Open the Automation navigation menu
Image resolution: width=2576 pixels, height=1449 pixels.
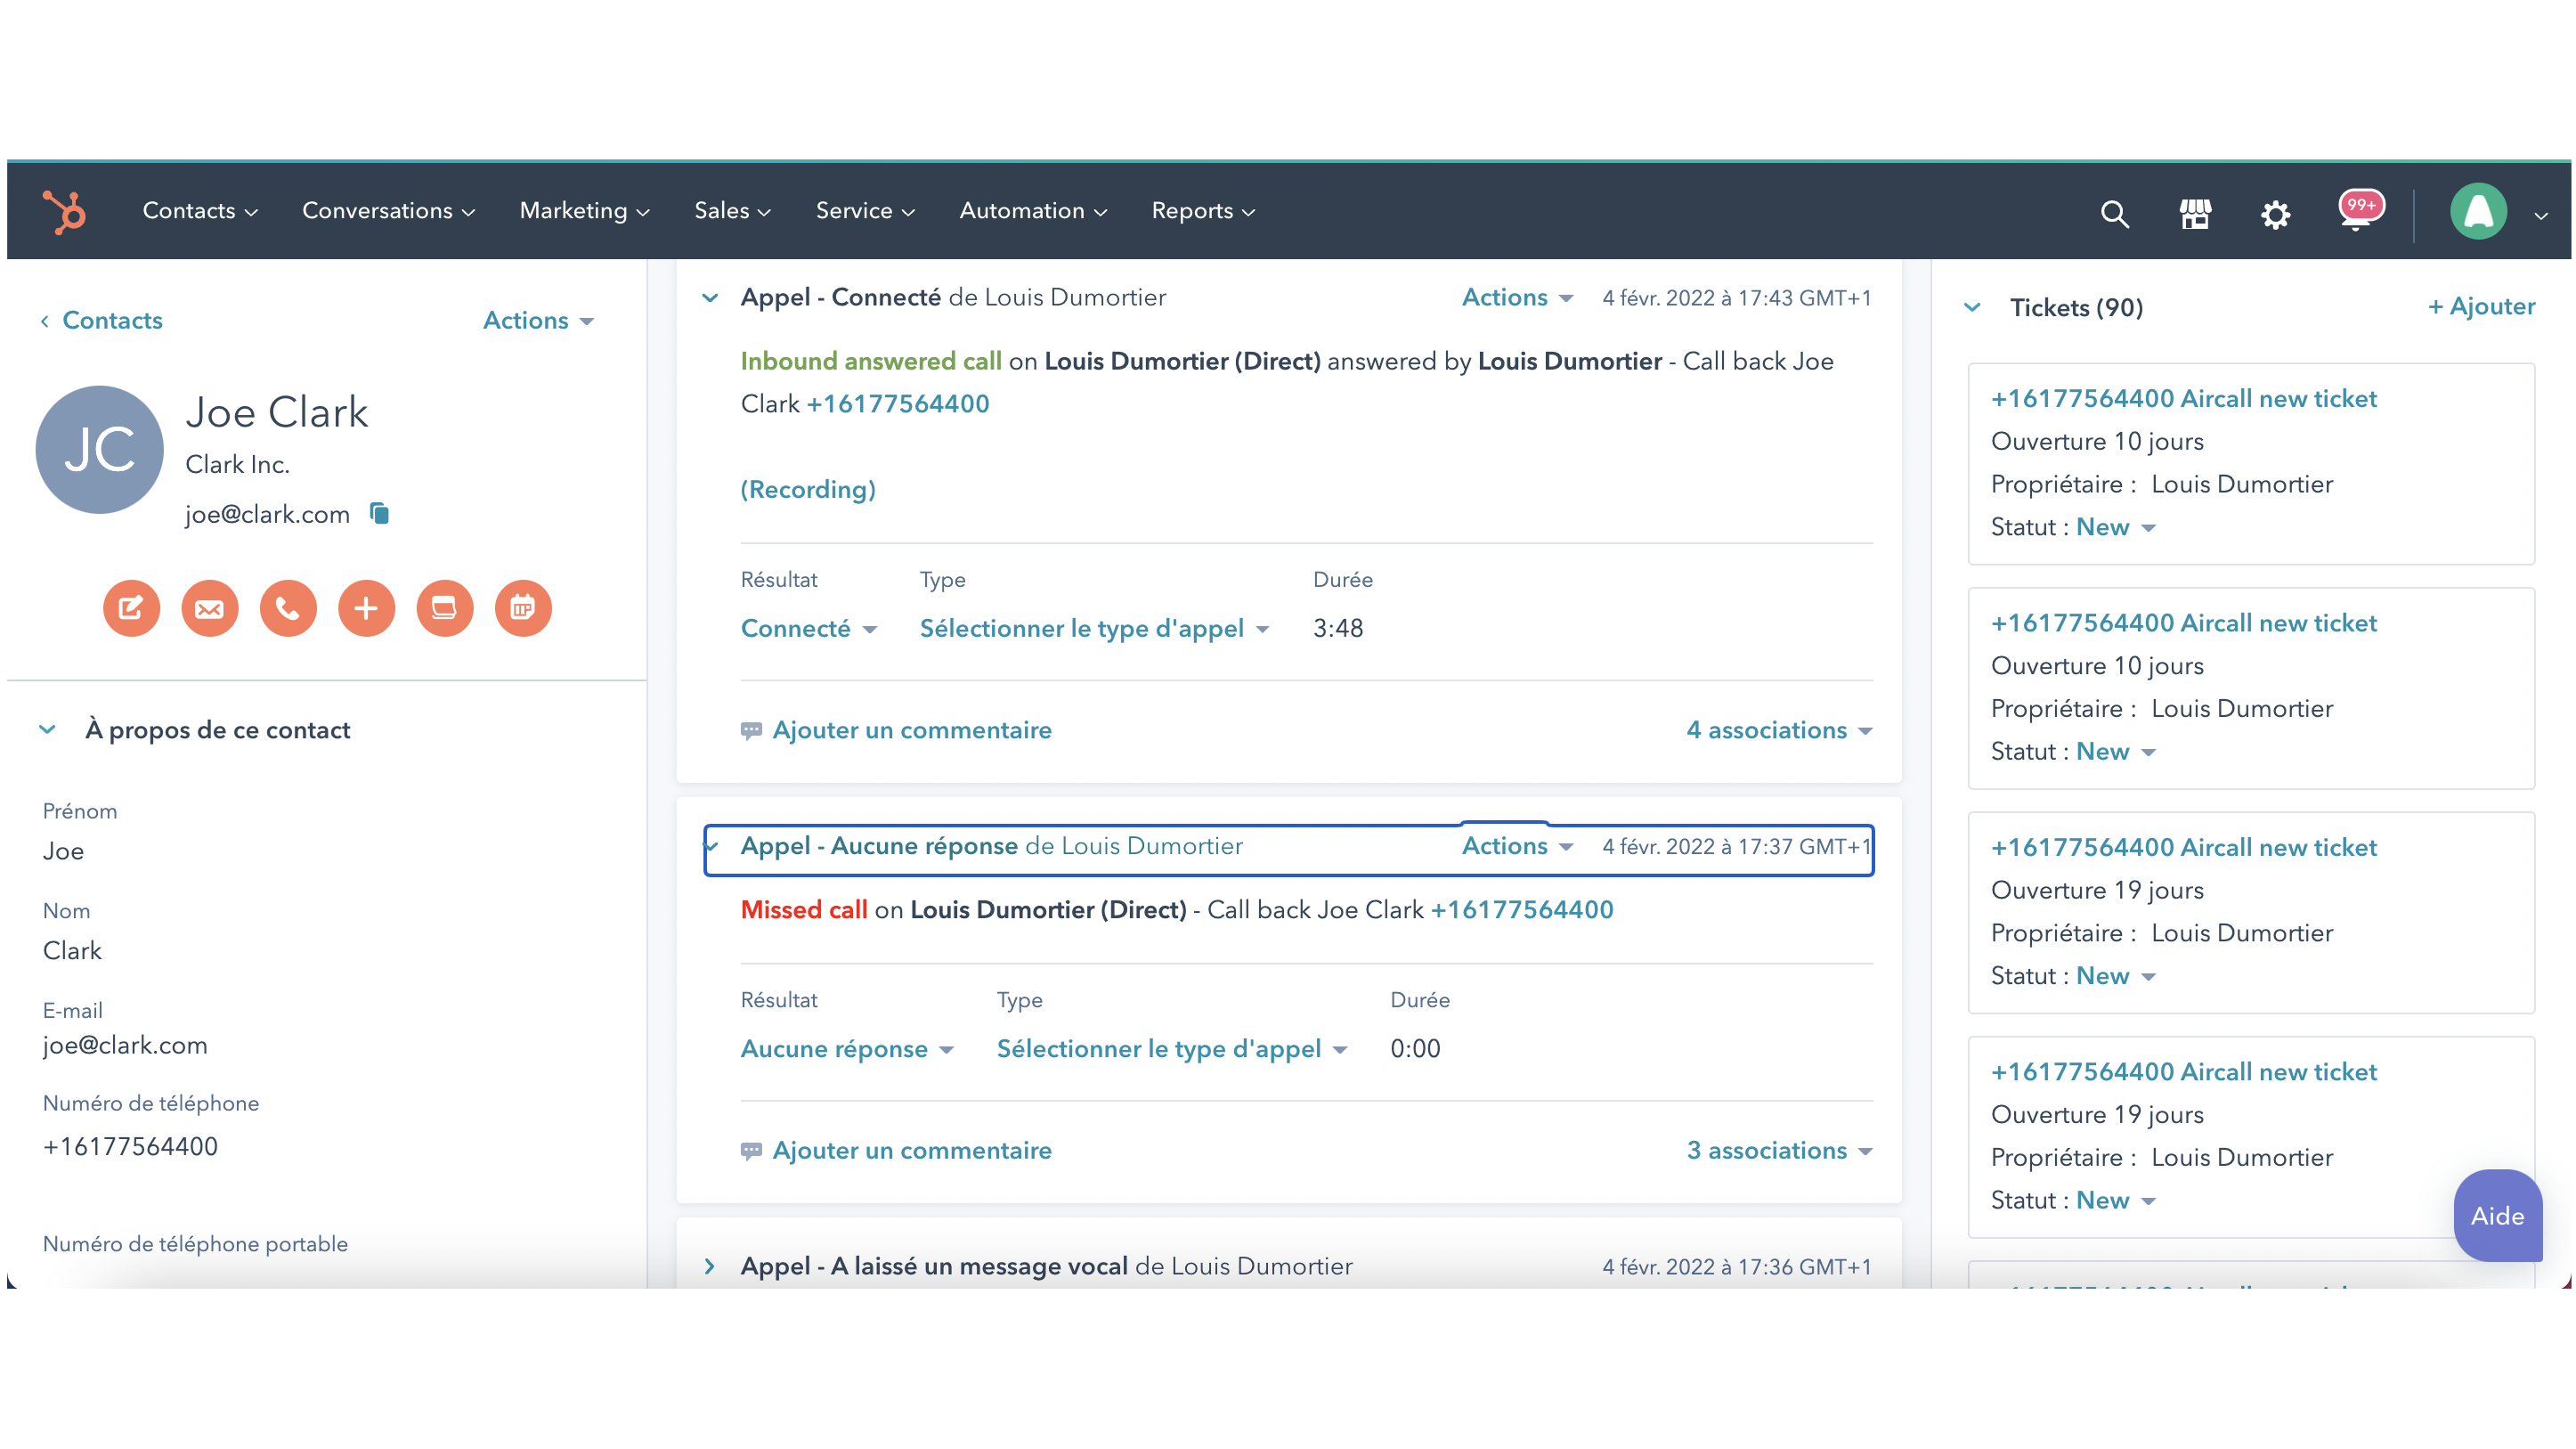[x=1033, y=211]
